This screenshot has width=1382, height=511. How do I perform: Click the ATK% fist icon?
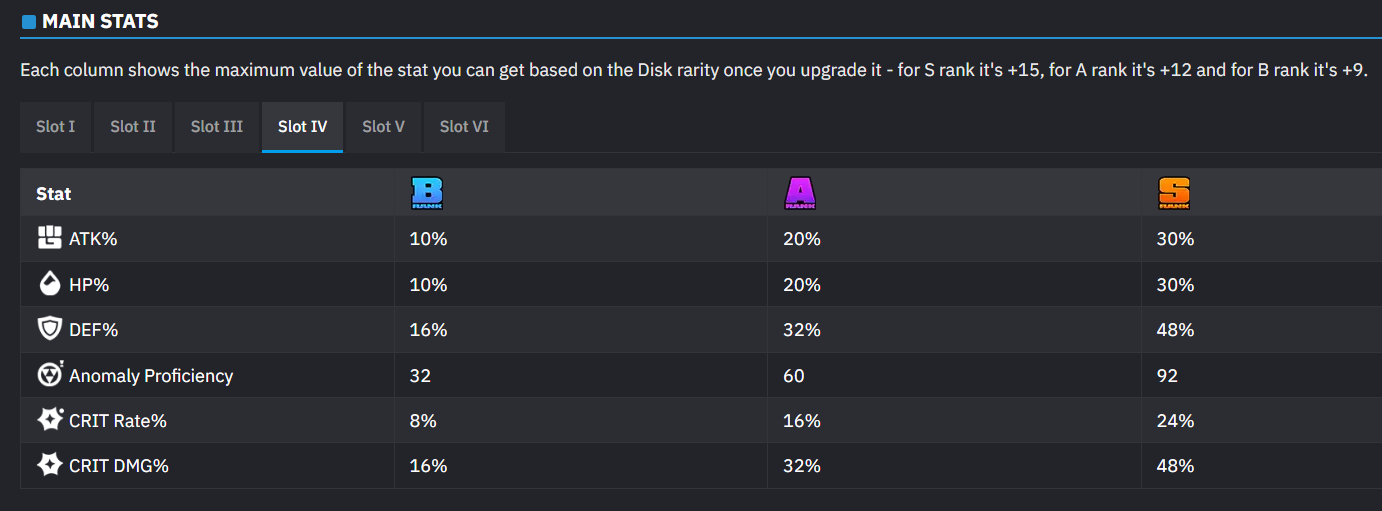(50, 239)
